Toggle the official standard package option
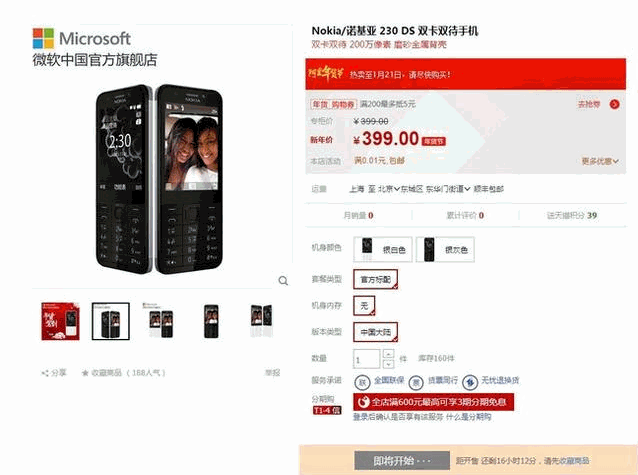This screenshot has height=475, width=638. pyautogui.click(x=376, y=279)
